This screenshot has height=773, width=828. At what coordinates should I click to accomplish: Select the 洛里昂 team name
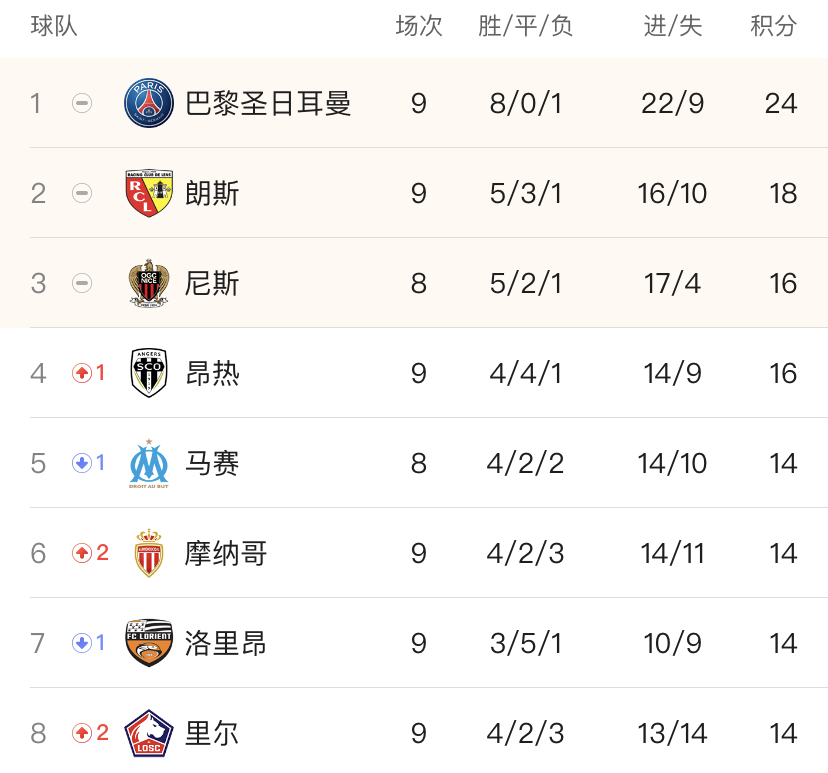click(226, 643)
